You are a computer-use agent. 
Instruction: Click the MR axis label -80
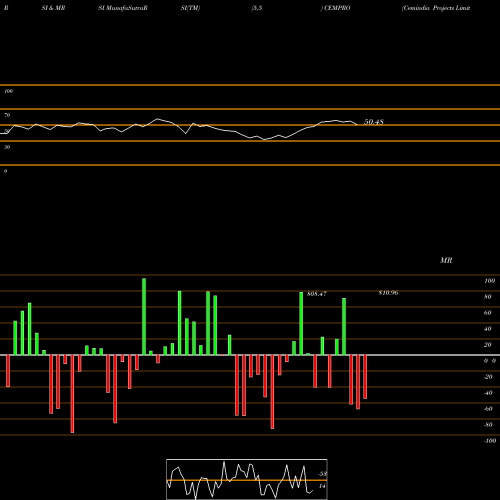tap(488, 425)
